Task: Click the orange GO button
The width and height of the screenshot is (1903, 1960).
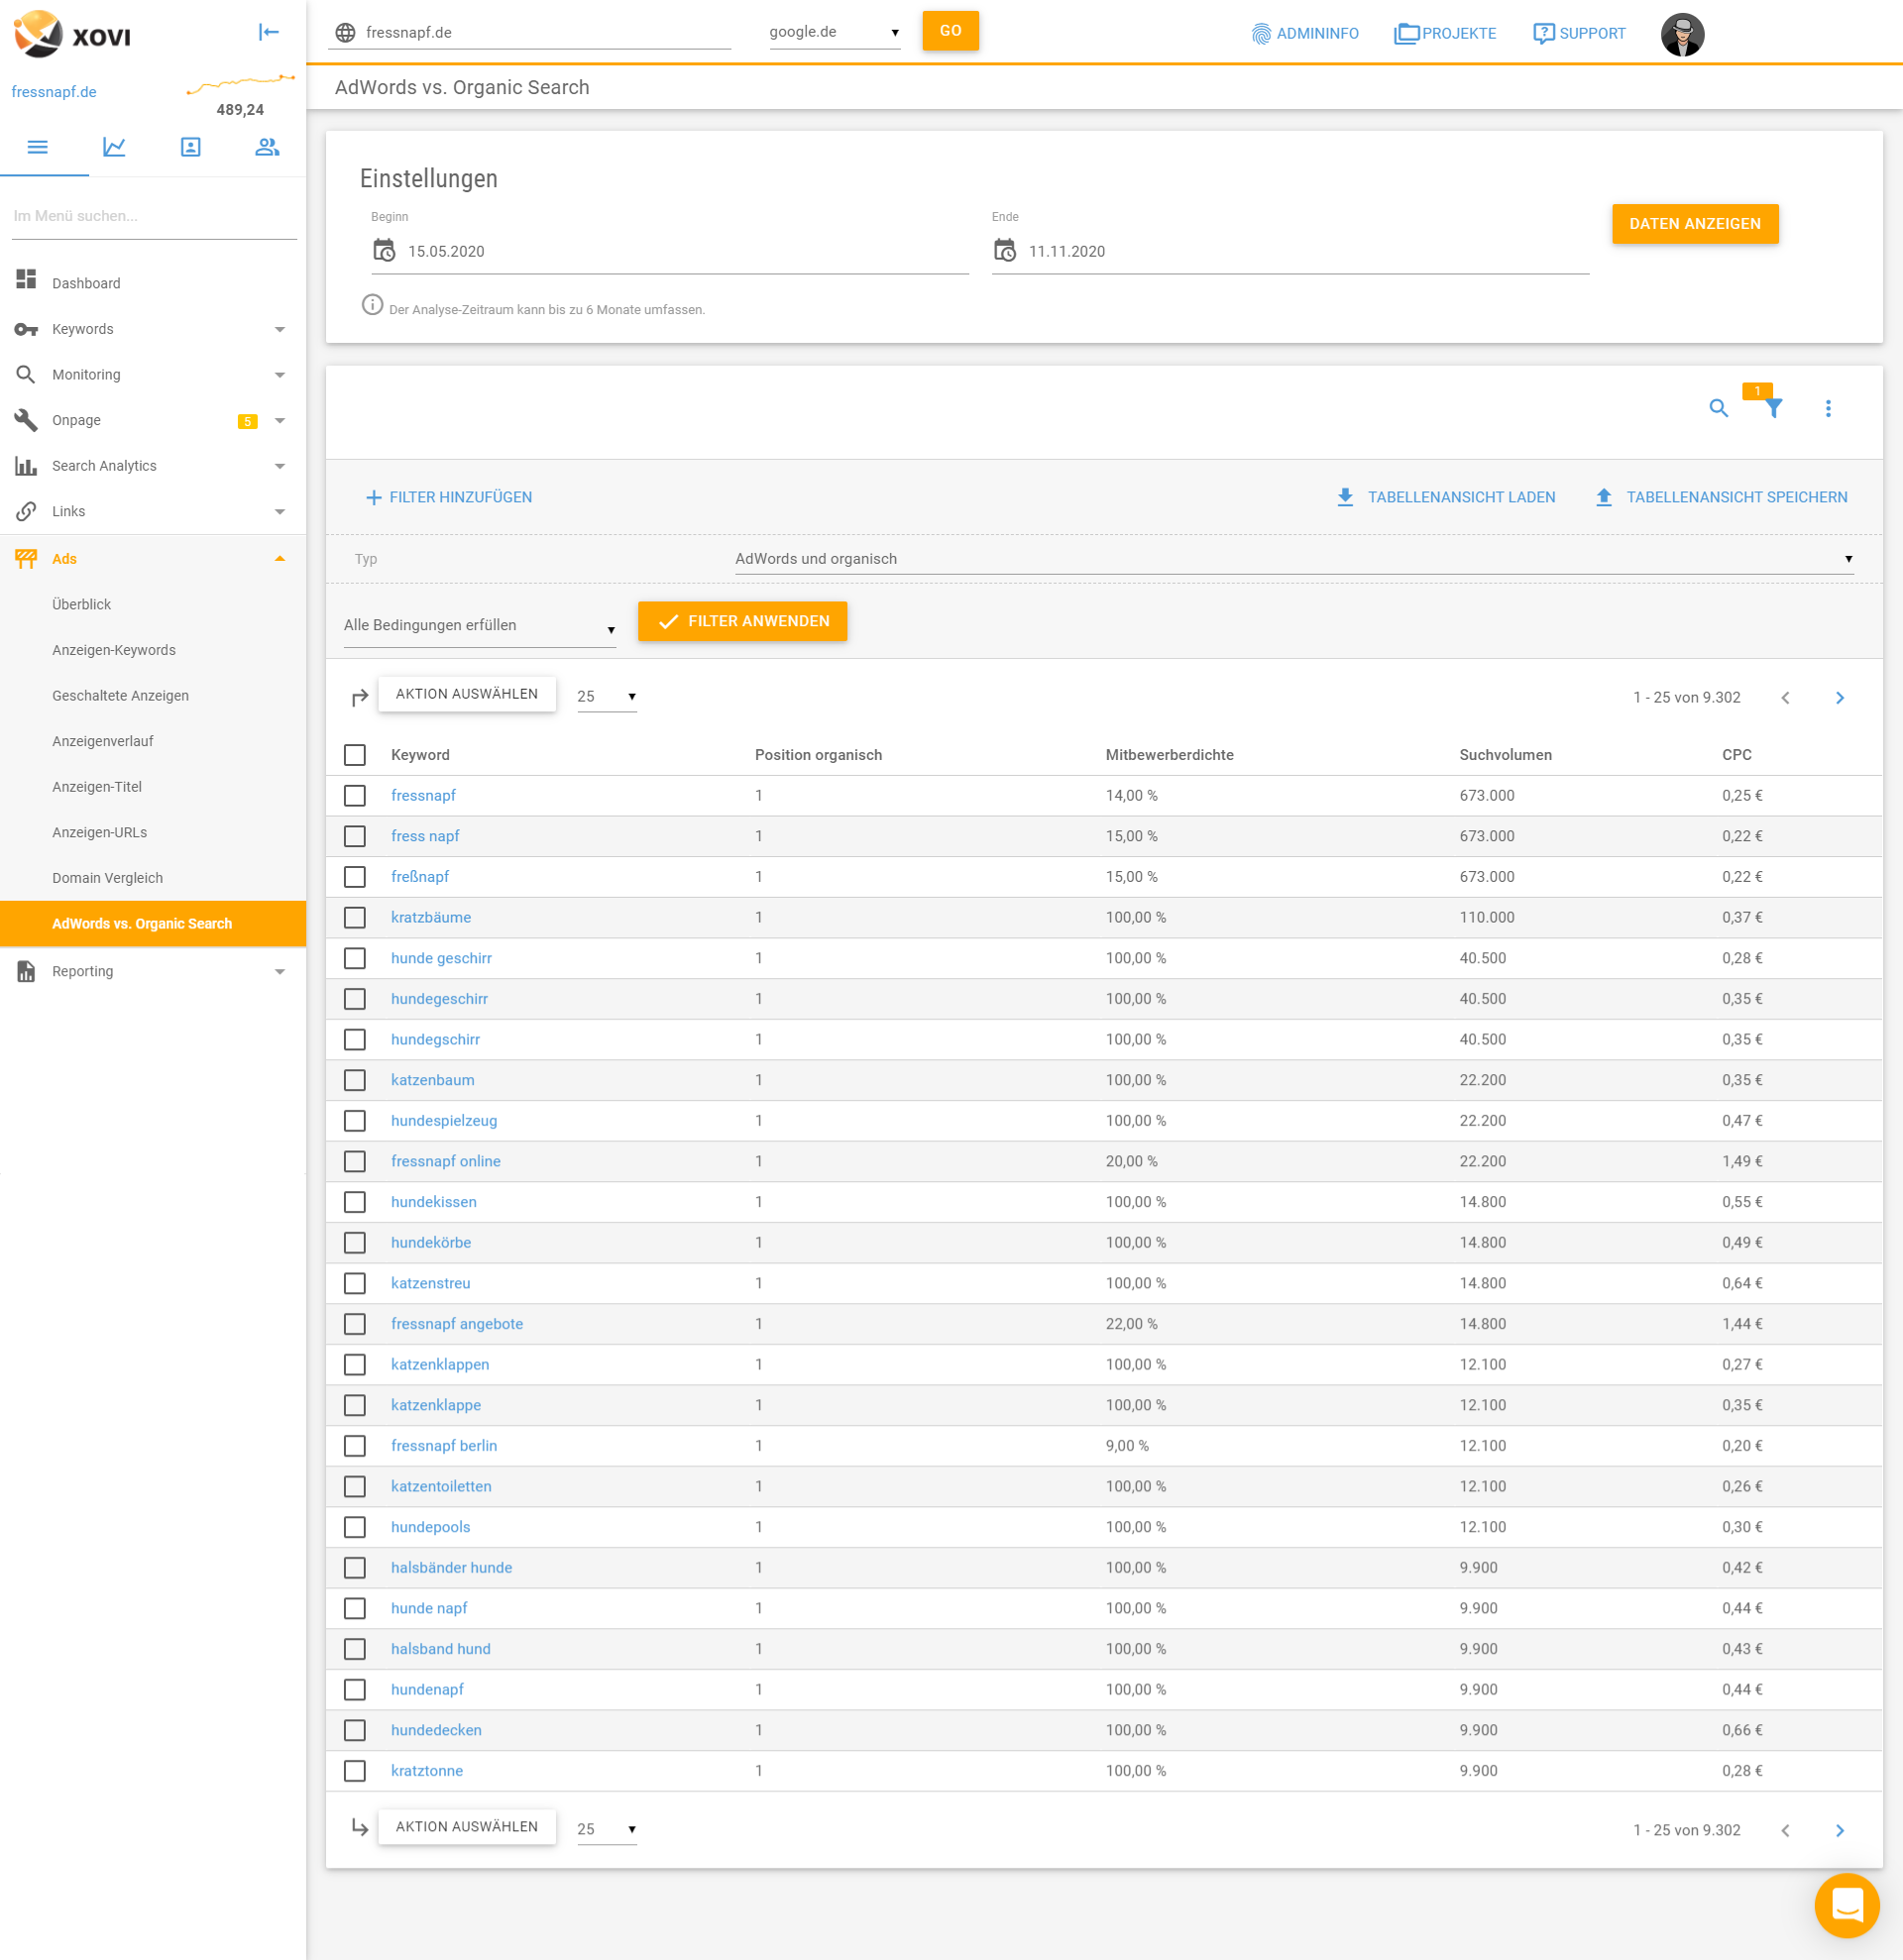Action: (x=950, y=31)
